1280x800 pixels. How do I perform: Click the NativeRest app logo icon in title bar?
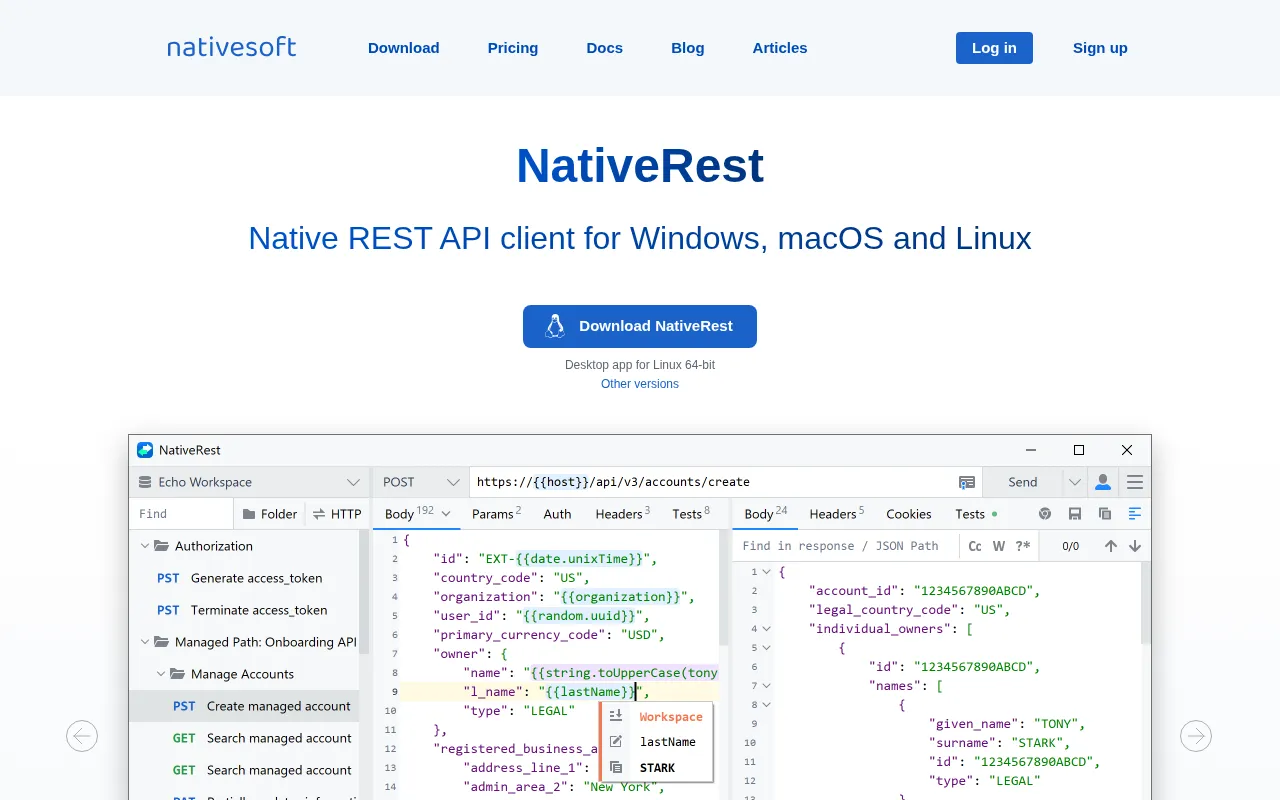[x=145, y=450]
